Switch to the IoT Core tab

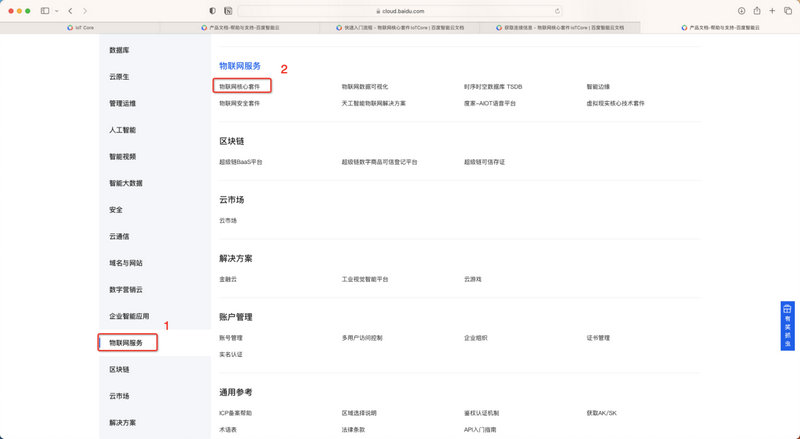pyautogui.click(x=80, y=28)
